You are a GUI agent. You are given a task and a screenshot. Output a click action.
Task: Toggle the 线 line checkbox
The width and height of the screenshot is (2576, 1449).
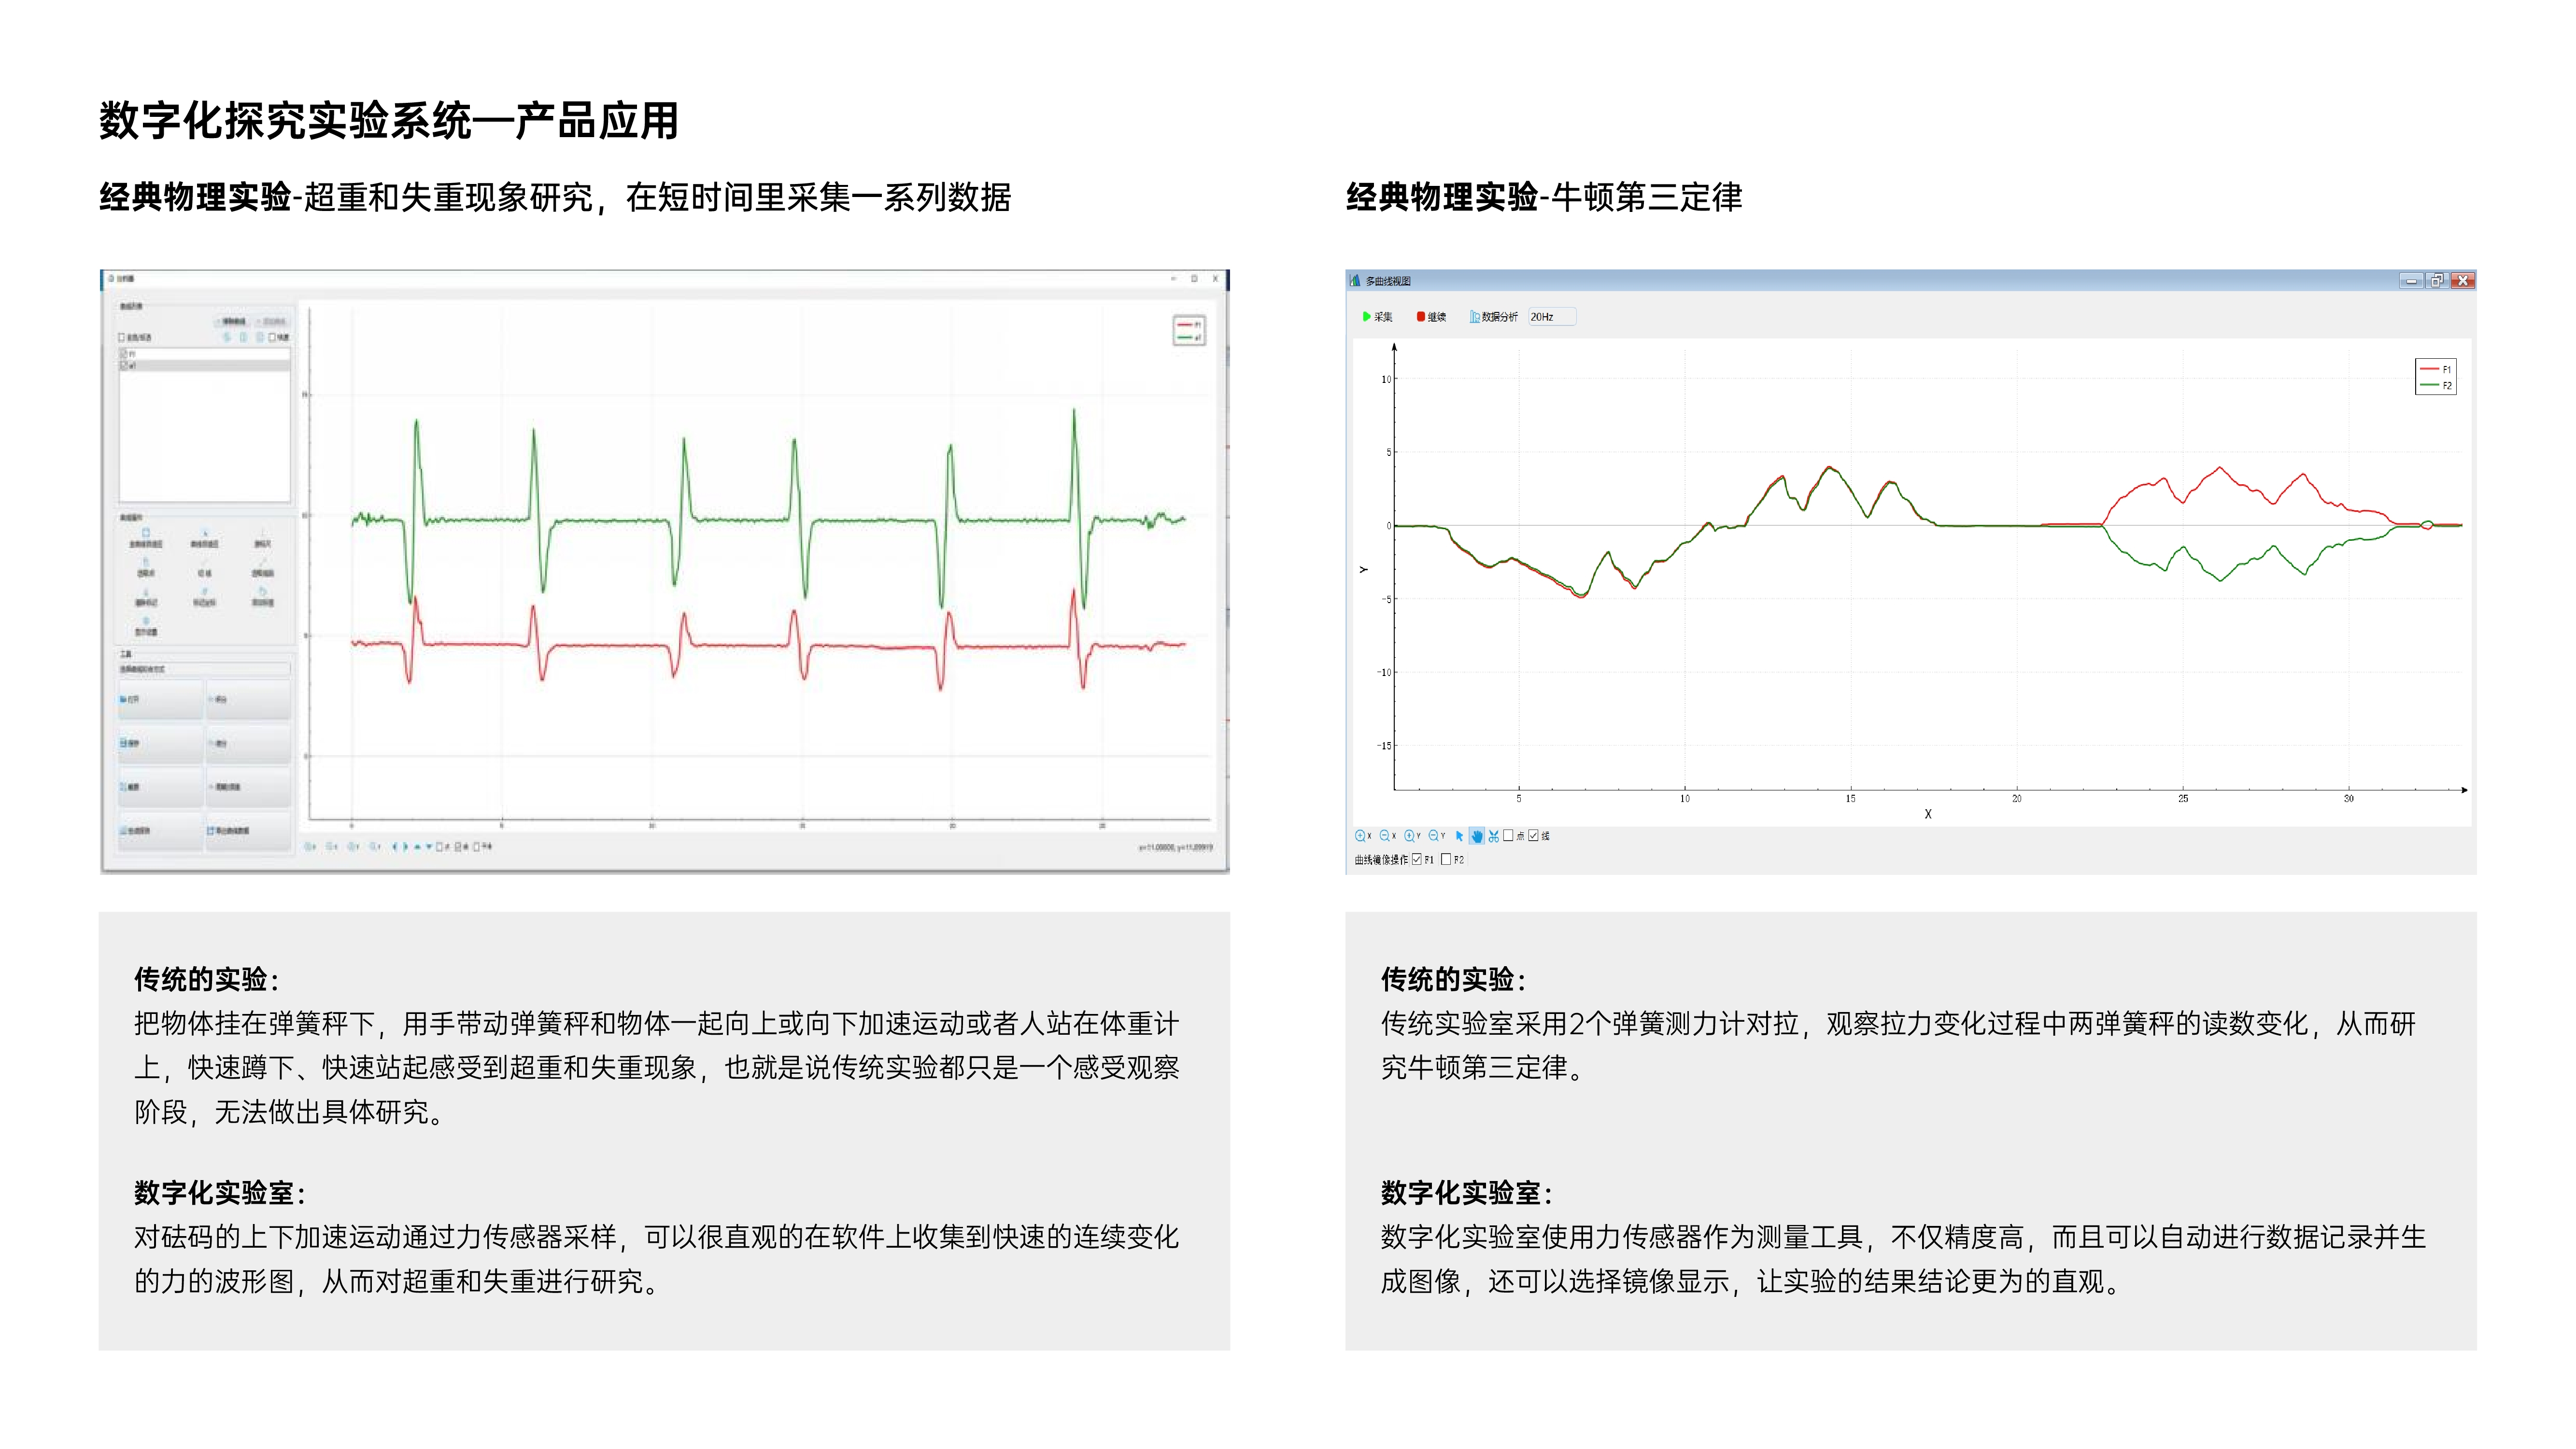[1533, 836]
